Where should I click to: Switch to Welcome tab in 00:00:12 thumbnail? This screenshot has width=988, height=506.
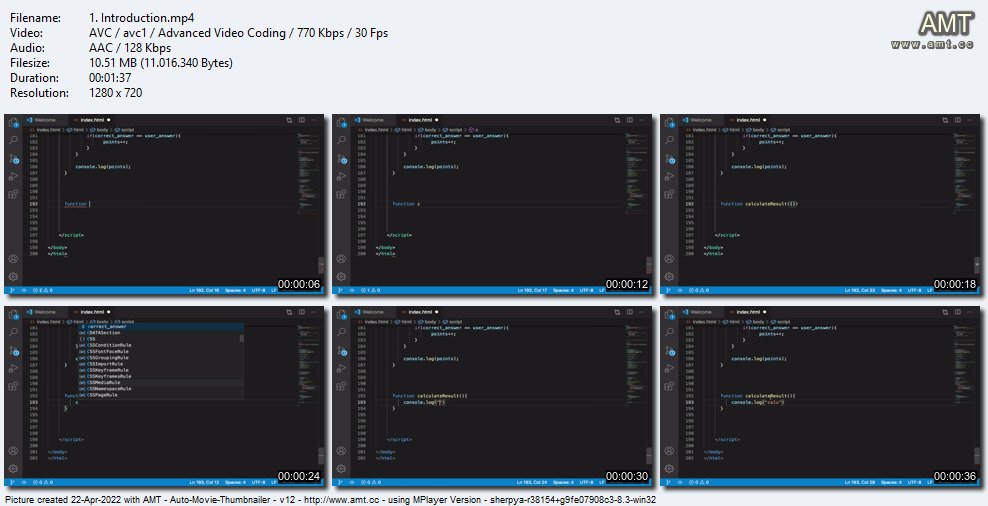click(370, 120)
